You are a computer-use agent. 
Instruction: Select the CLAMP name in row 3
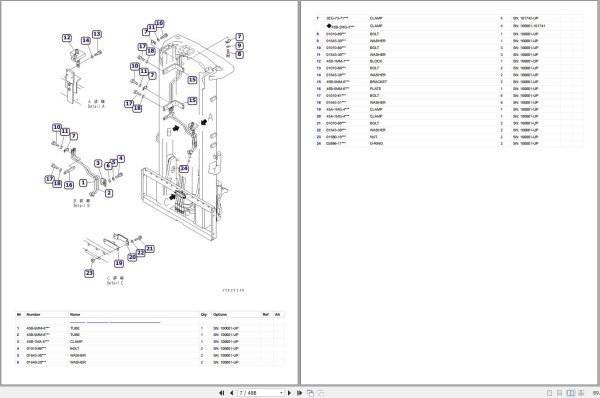[x=77, y=341]
